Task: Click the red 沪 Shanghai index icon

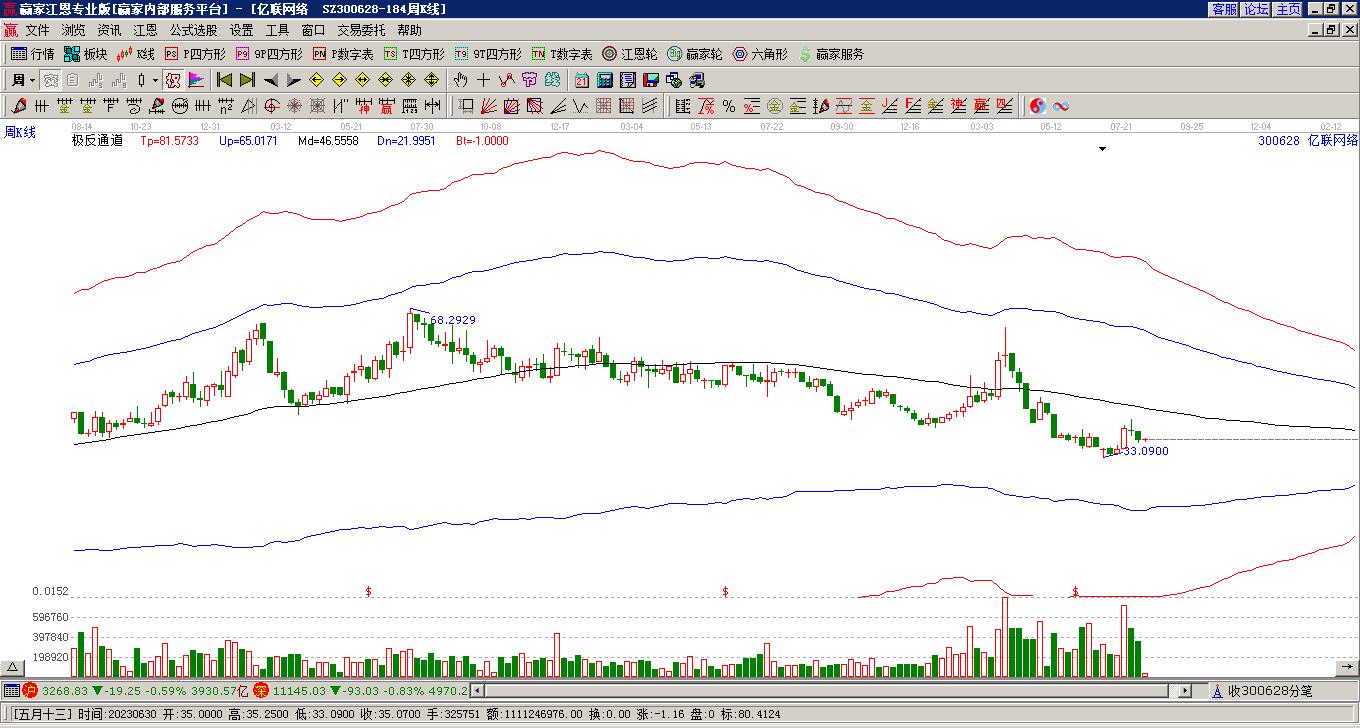Action: [x=30, y=690]
